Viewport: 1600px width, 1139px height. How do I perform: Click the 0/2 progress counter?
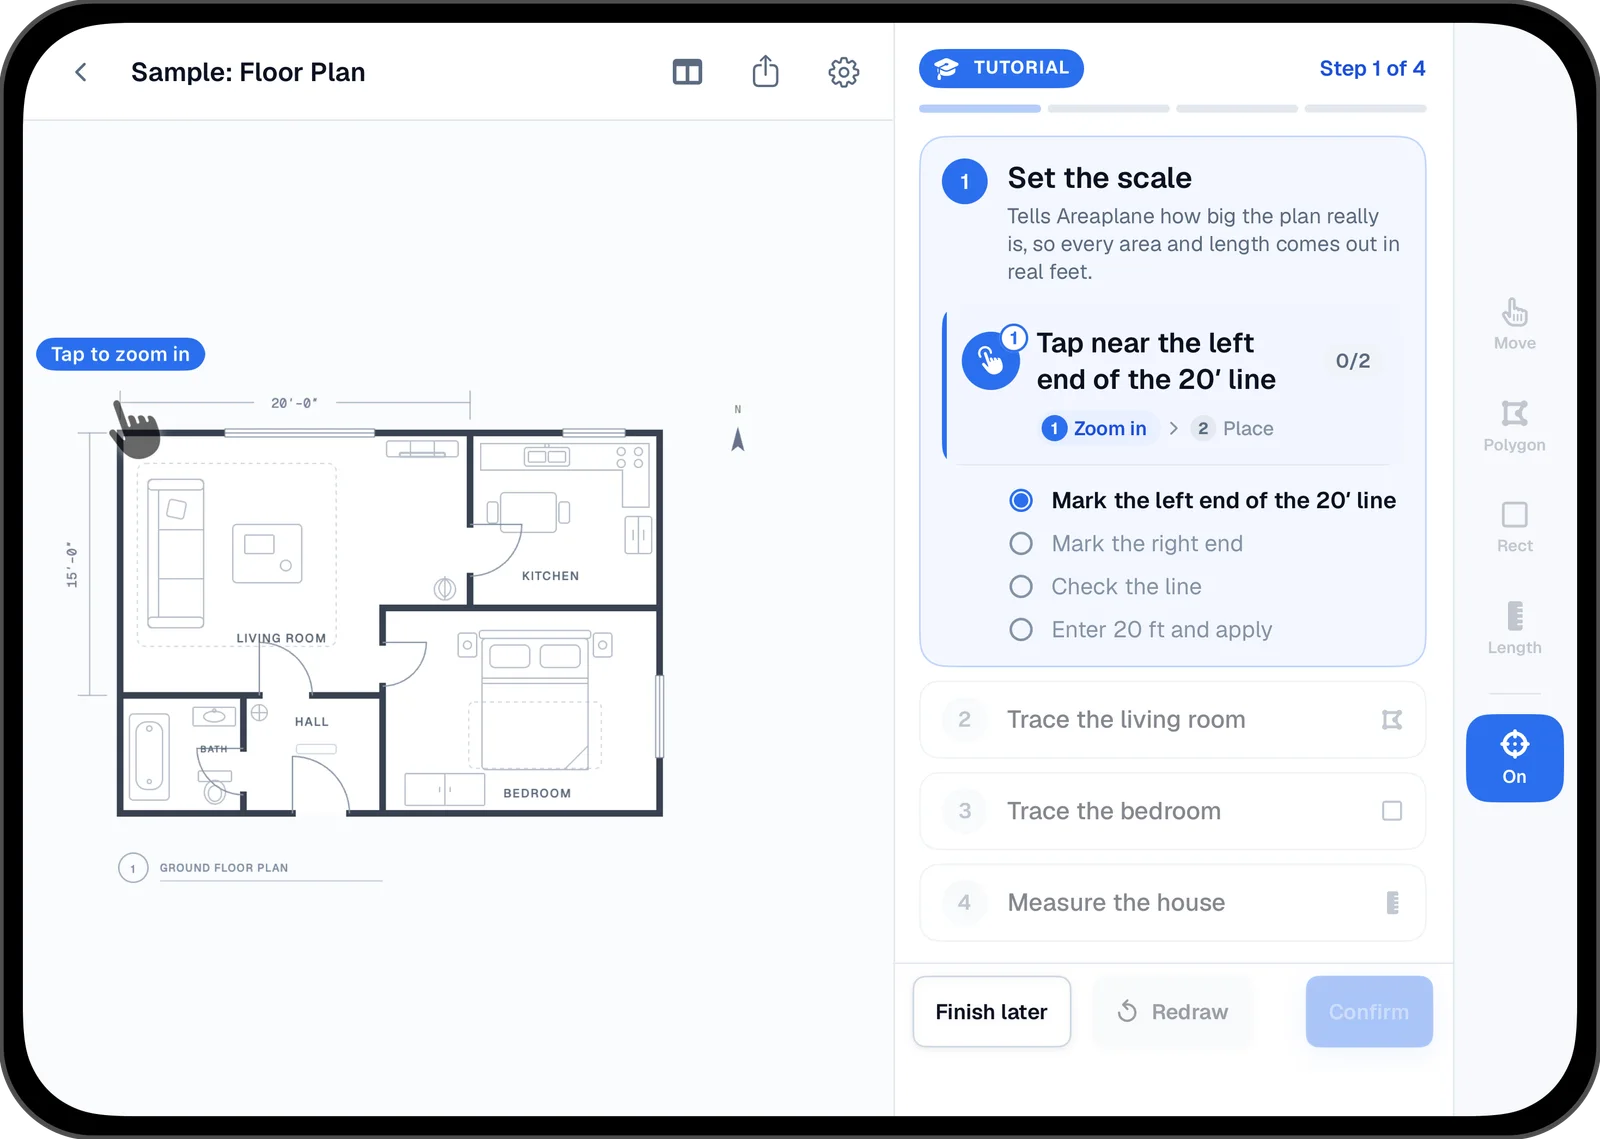[x=1353, y=361]
